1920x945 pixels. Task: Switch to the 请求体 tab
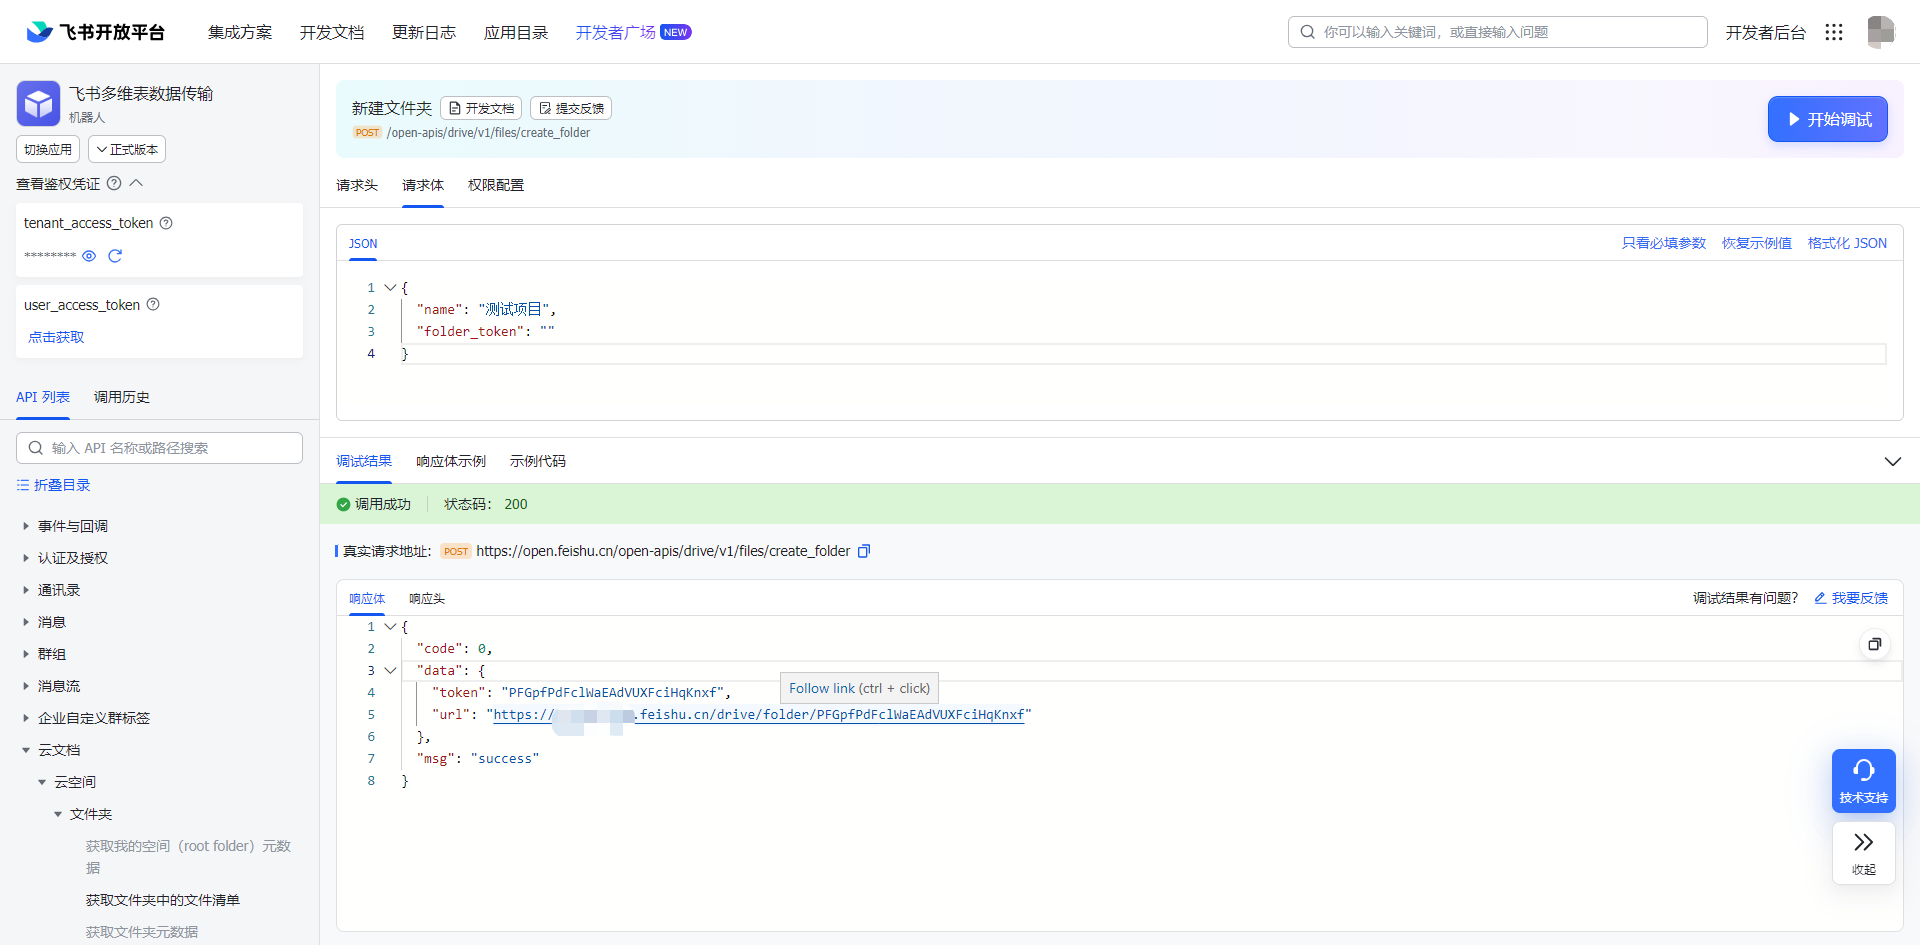pyautogui.click(x=423, y=185)
